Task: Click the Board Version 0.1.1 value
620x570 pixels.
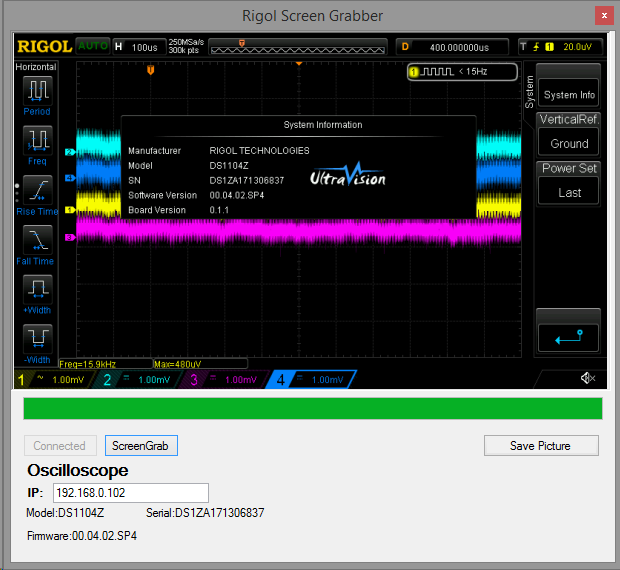Action: (x=219, y=210)
